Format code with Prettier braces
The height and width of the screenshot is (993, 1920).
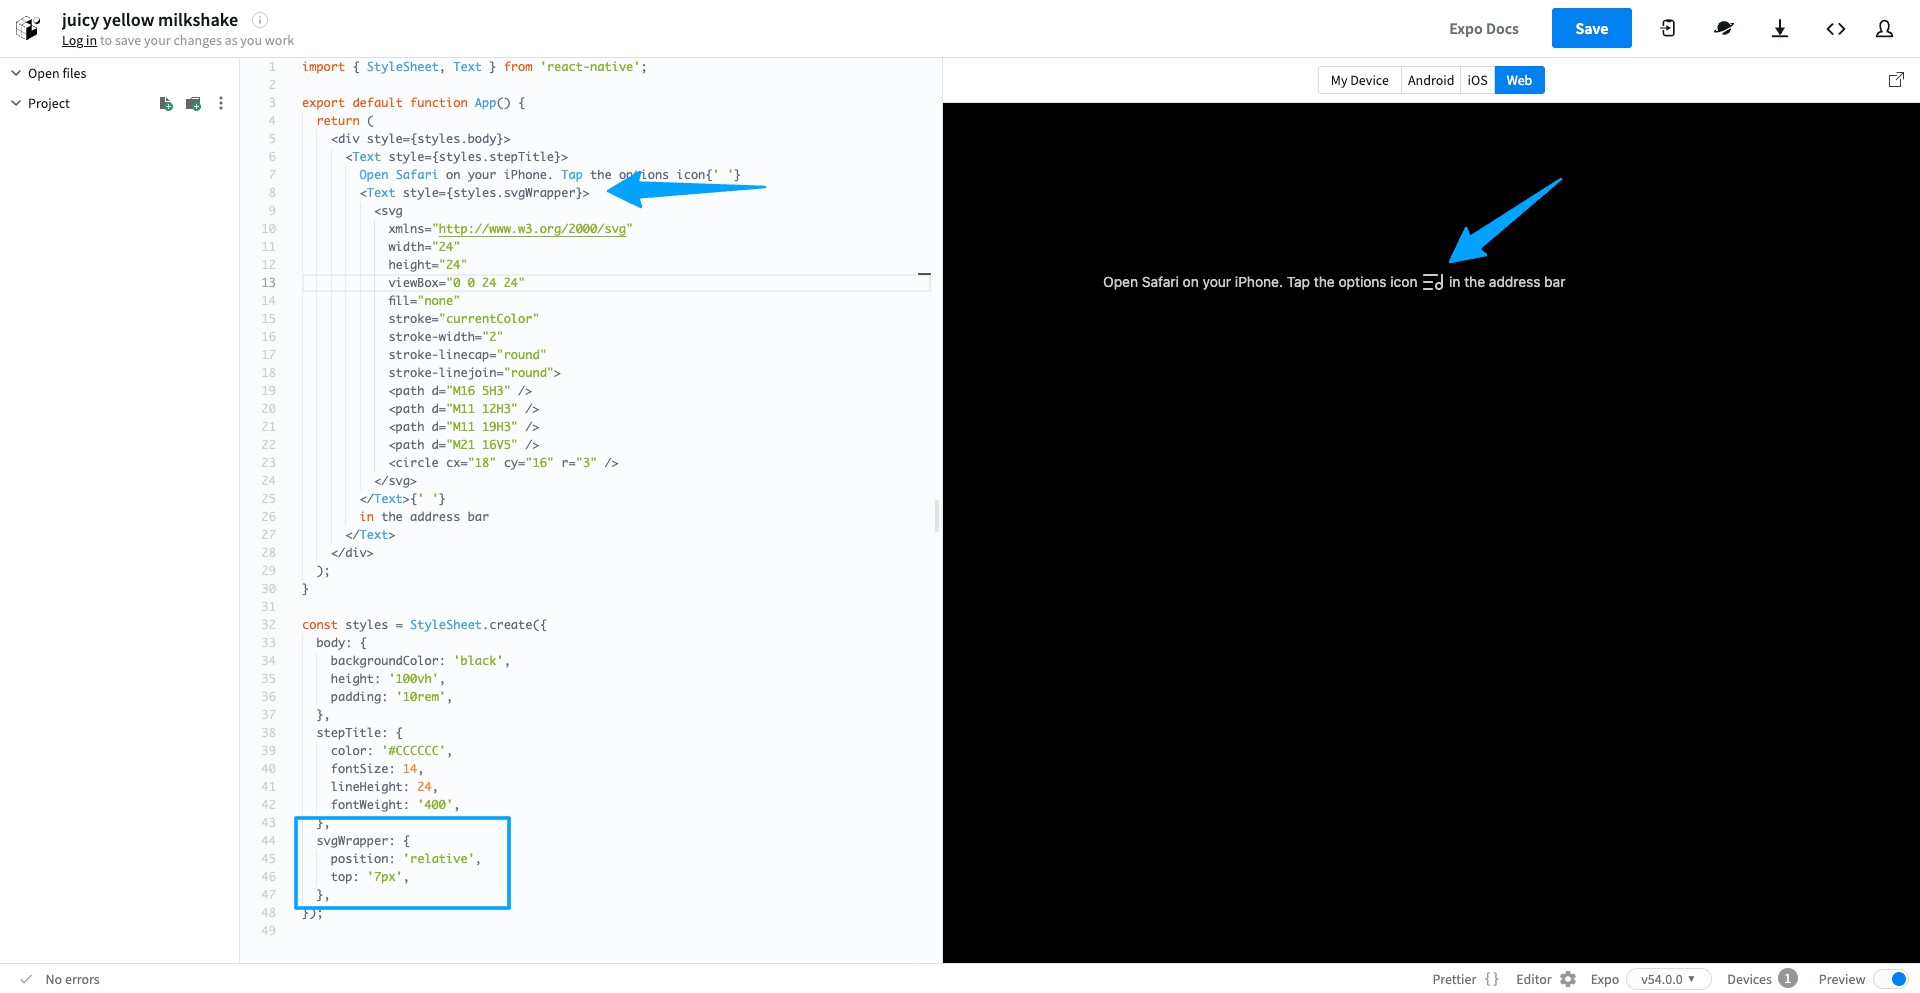pos(1492,979)
